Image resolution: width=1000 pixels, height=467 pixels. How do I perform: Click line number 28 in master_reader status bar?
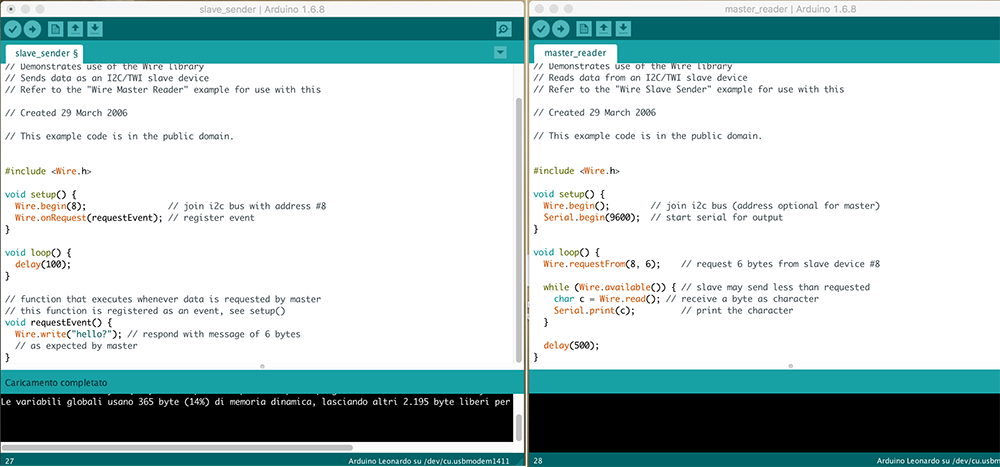pyautogui.click(x=537, y=461)
